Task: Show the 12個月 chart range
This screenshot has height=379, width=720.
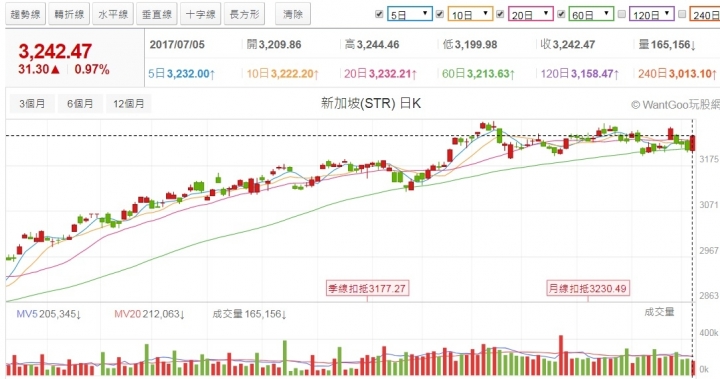Action: click(129, 104)
